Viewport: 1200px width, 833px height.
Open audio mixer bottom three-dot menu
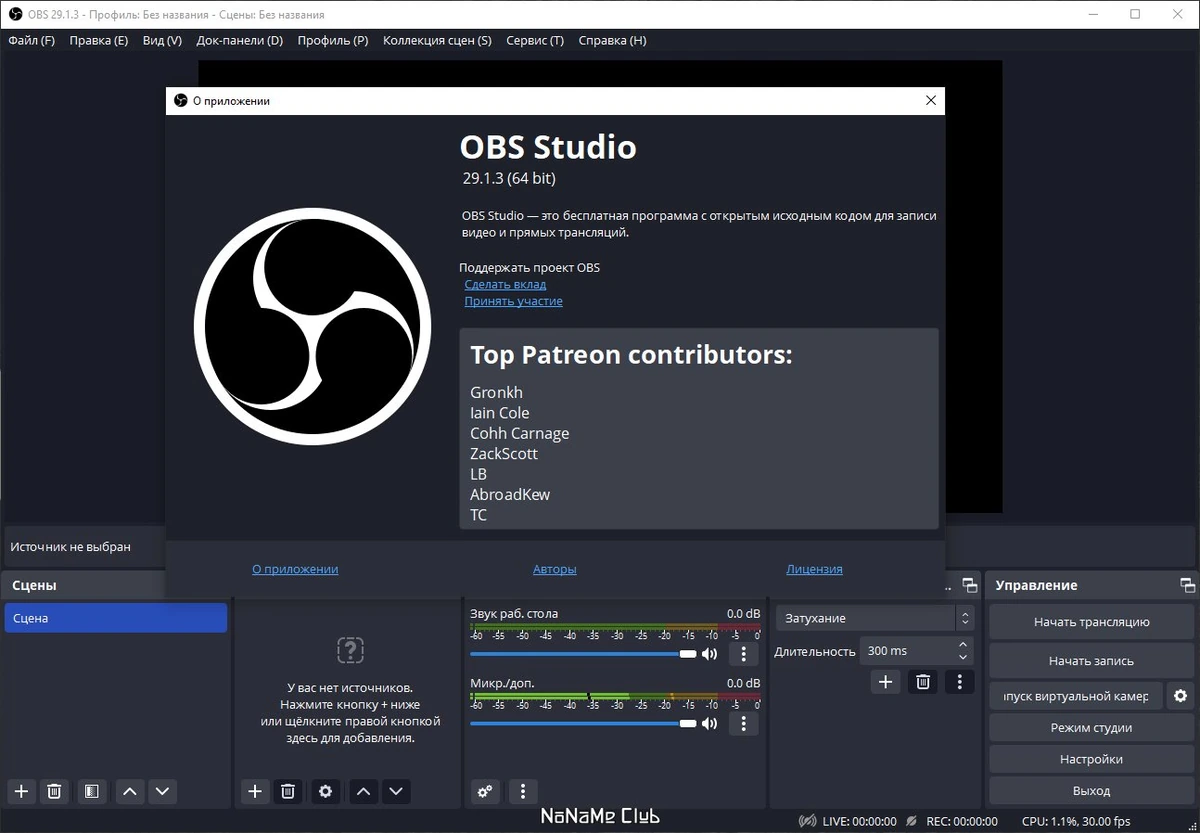point(523,791)
